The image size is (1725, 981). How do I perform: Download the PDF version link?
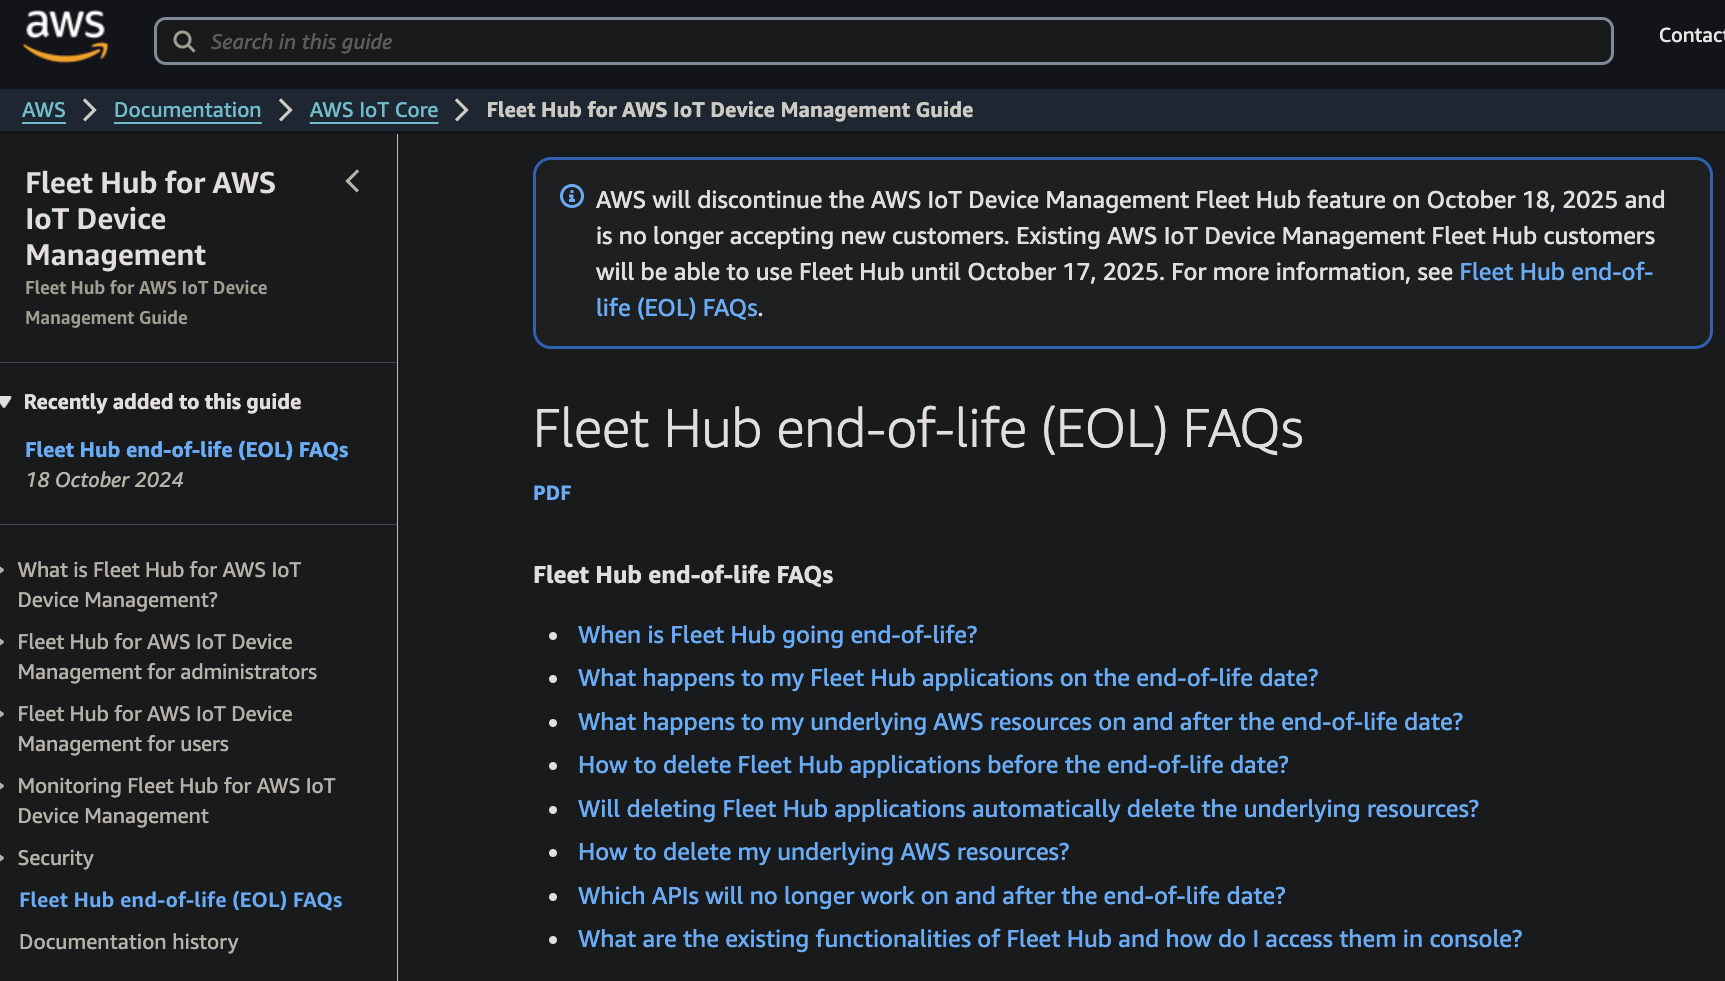coord(552,493)
